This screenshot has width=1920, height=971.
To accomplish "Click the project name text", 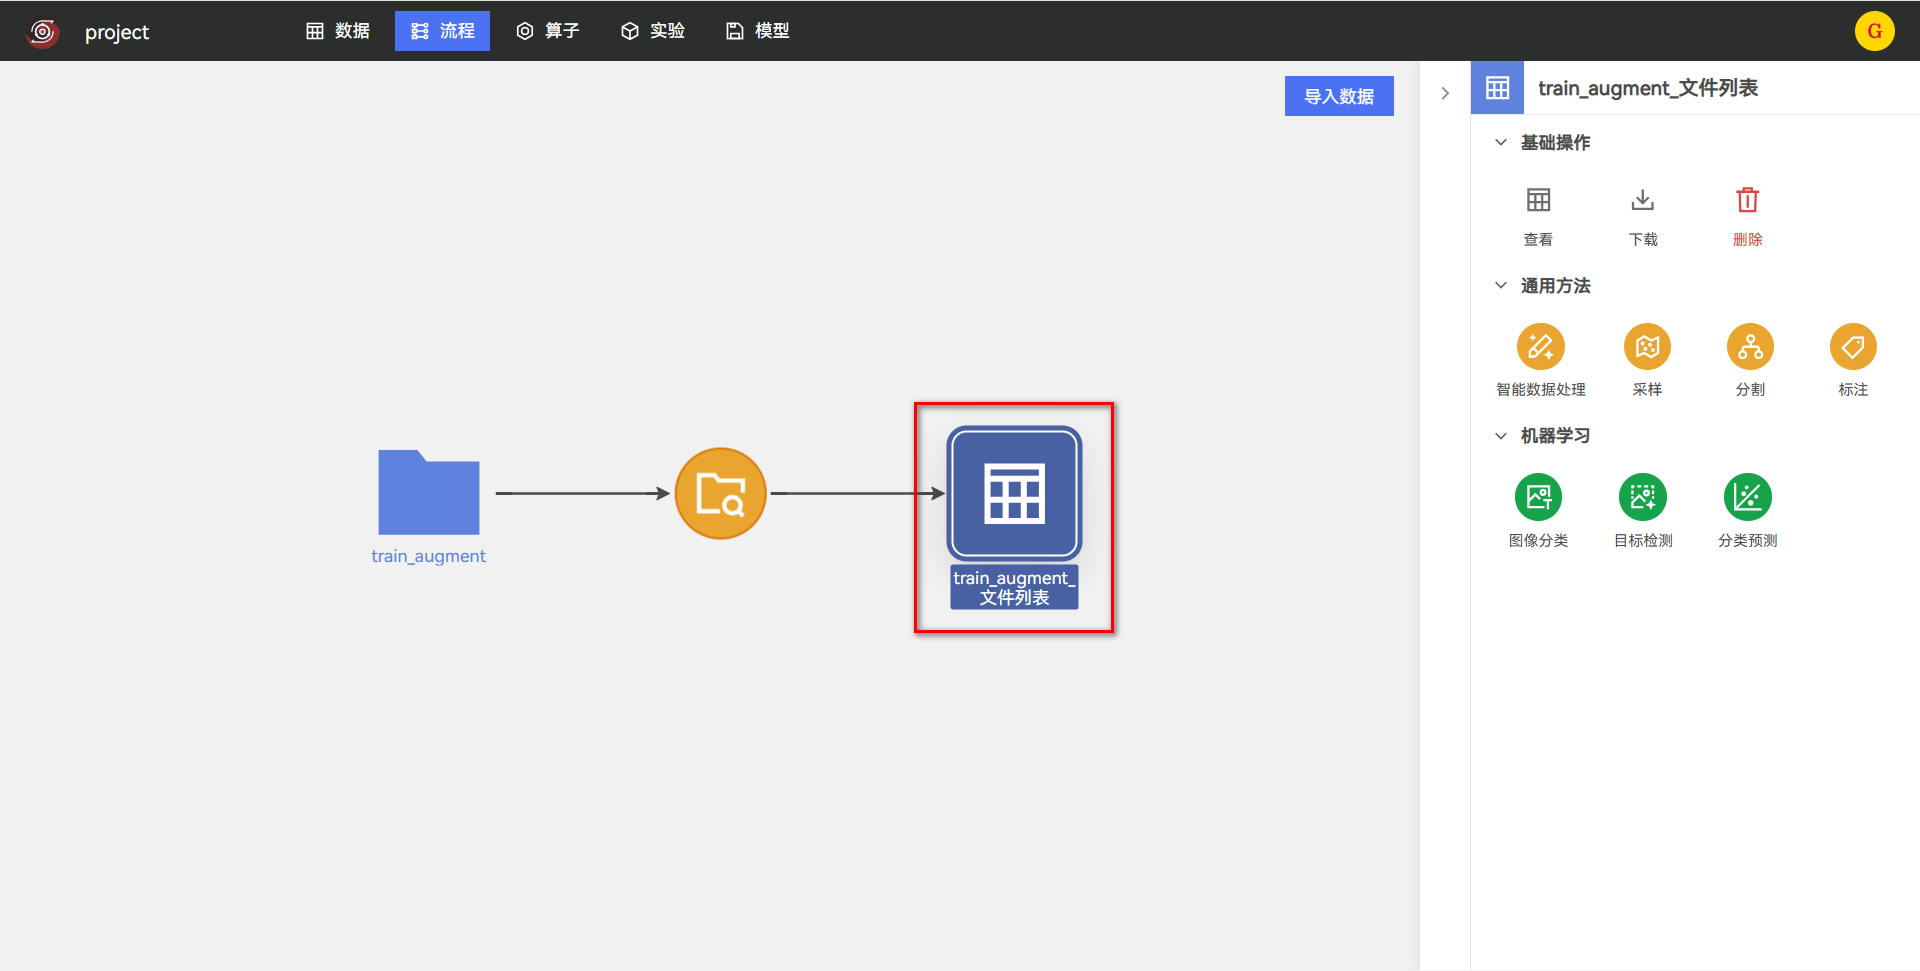I will (117, 32).
